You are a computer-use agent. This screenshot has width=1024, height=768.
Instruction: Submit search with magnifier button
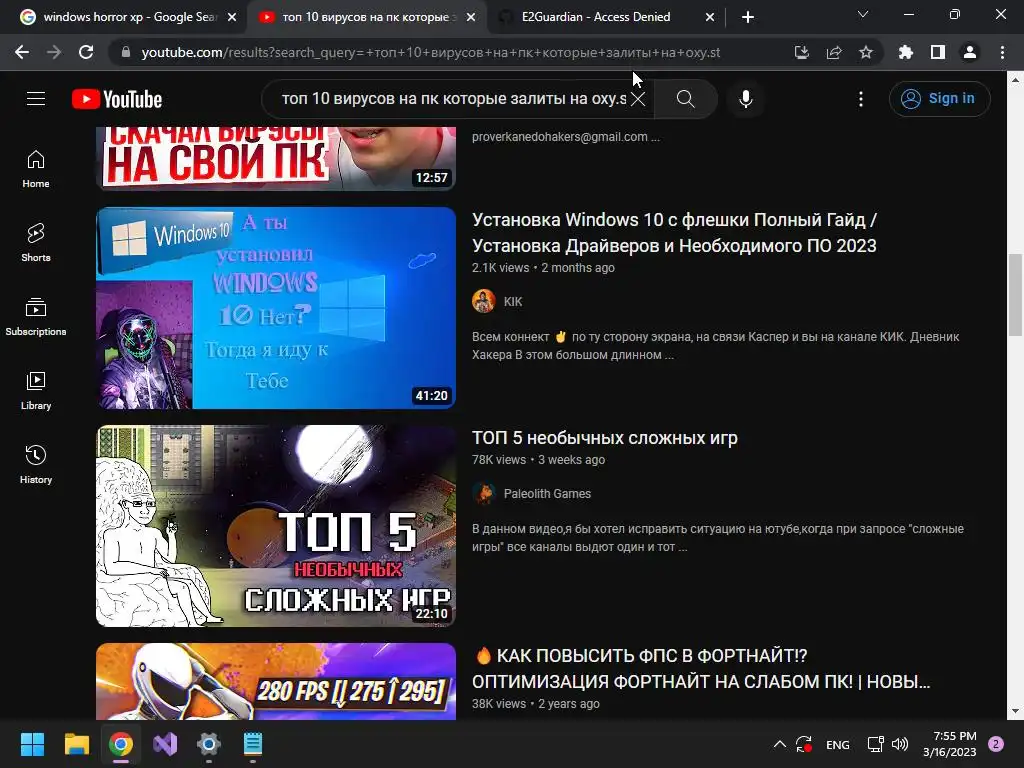pos(685,99)
